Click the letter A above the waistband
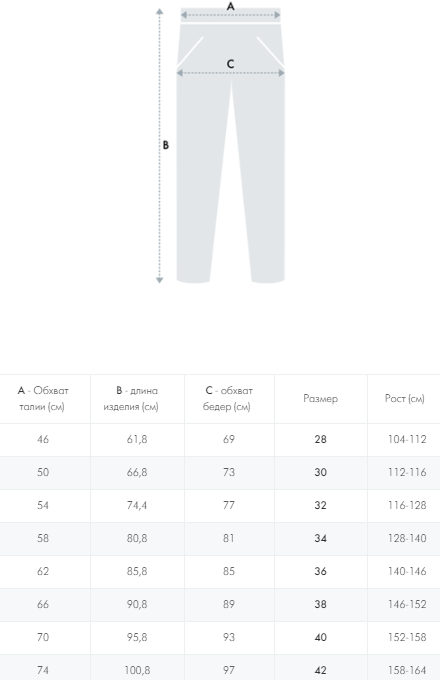This screenshot has width=440, height=680. click(231, 6)
